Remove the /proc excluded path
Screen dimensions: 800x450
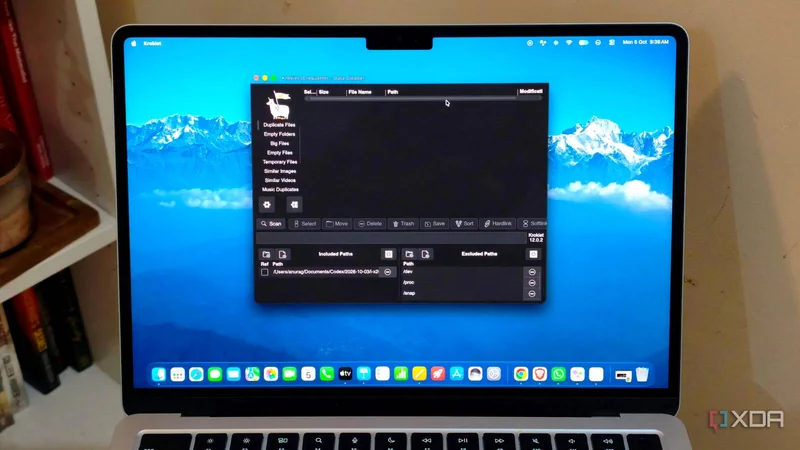point(532,283)
